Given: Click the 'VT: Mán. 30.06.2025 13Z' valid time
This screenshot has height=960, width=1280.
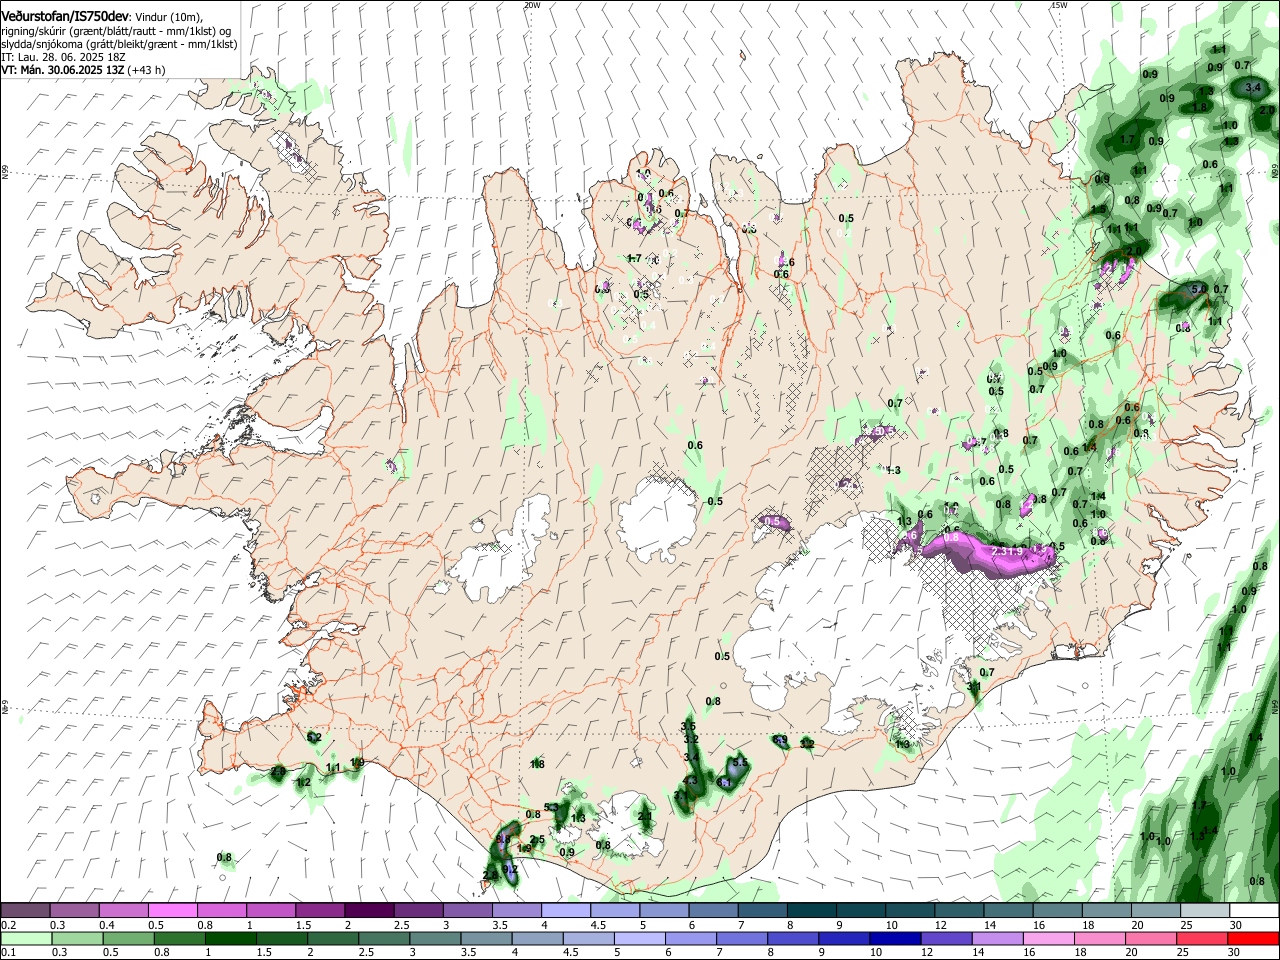Looking at the screenshot, I should point(62,71).
